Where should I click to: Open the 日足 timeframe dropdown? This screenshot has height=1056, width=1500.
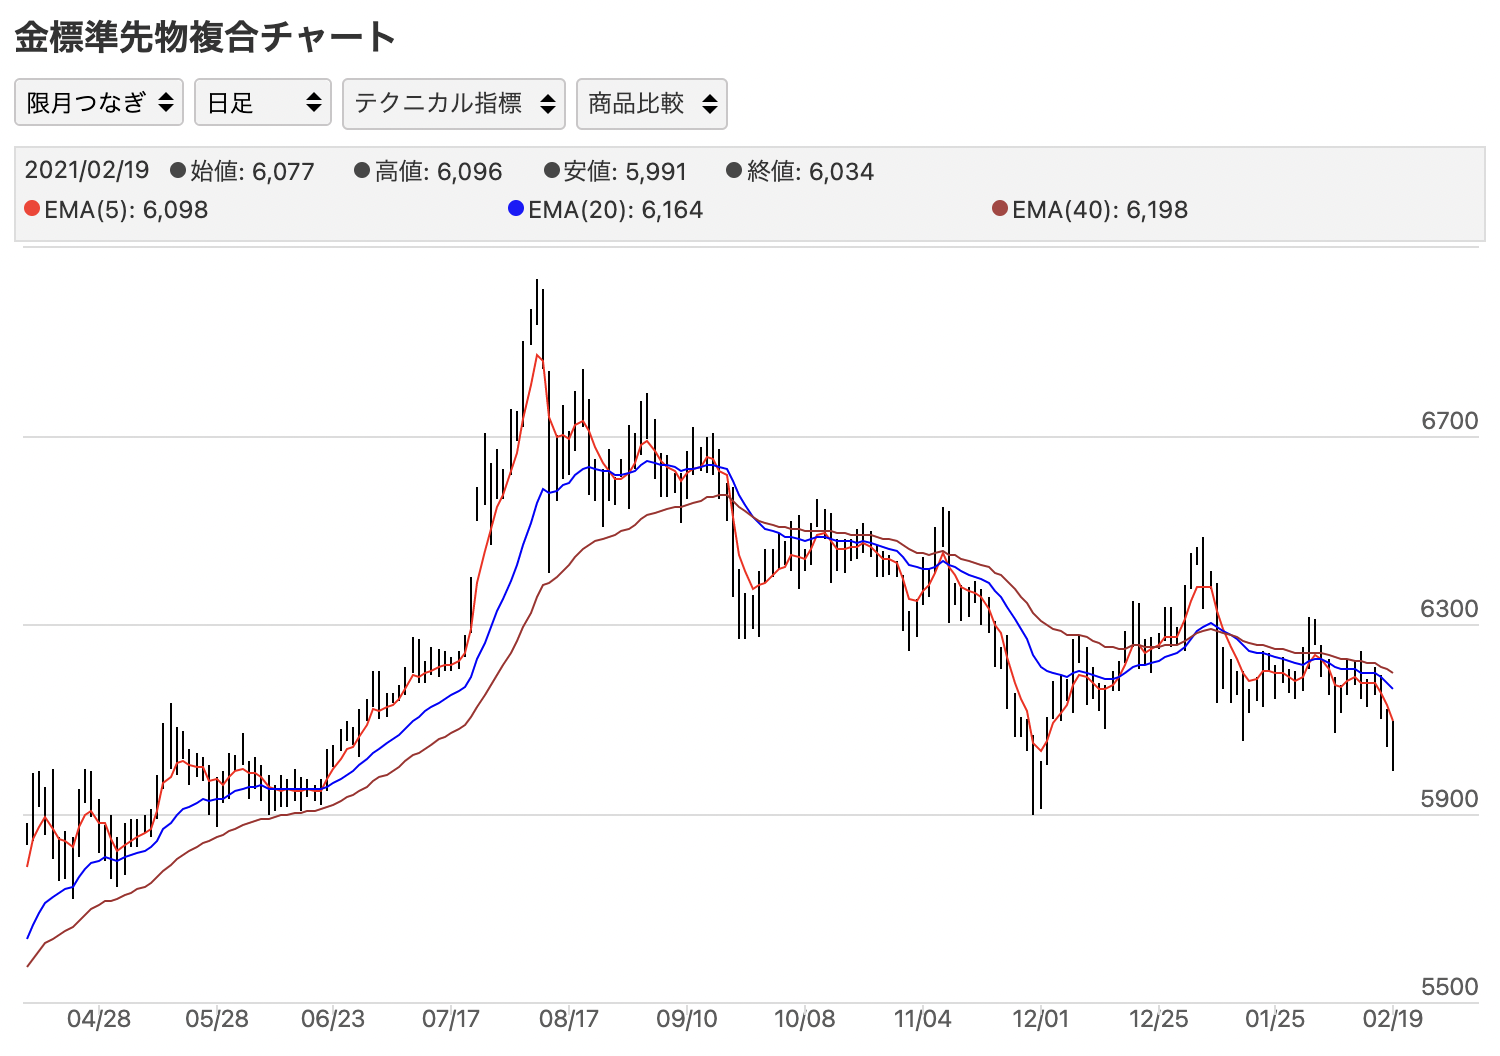coord(263,103)
